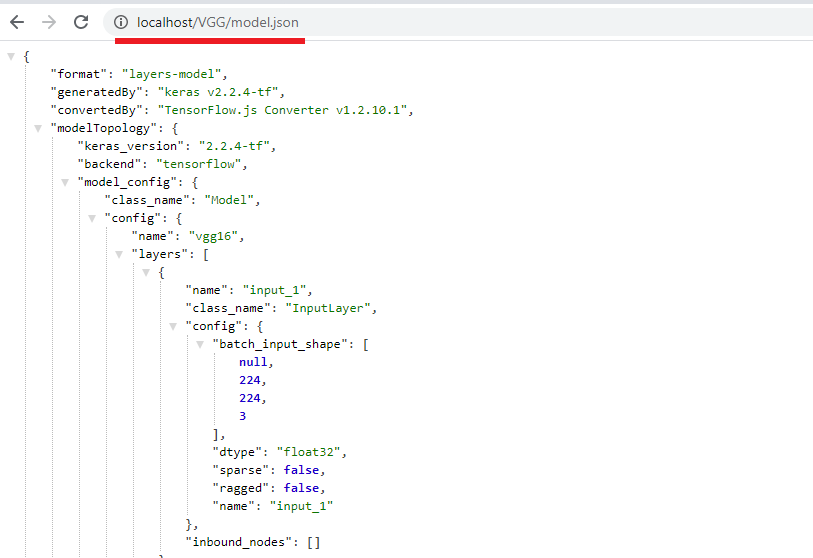Select the "keras_version" key
The height and width of the screenshot is (558, 813).
pyautogui.click(x=131, y=146)
